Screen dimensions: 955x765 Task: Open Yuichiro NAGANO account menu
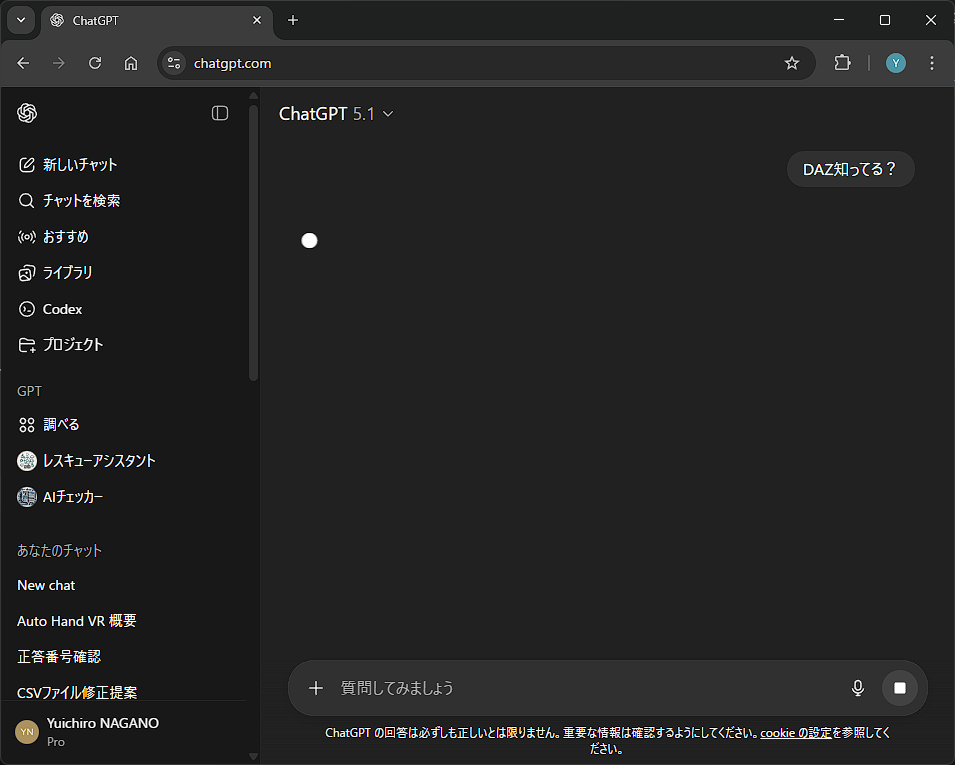pos(100,731)
